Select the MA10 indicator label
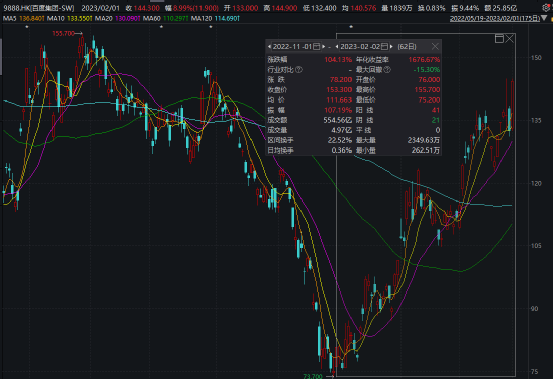553x379 pixels. pyautogui.click(x=55, y=18)
